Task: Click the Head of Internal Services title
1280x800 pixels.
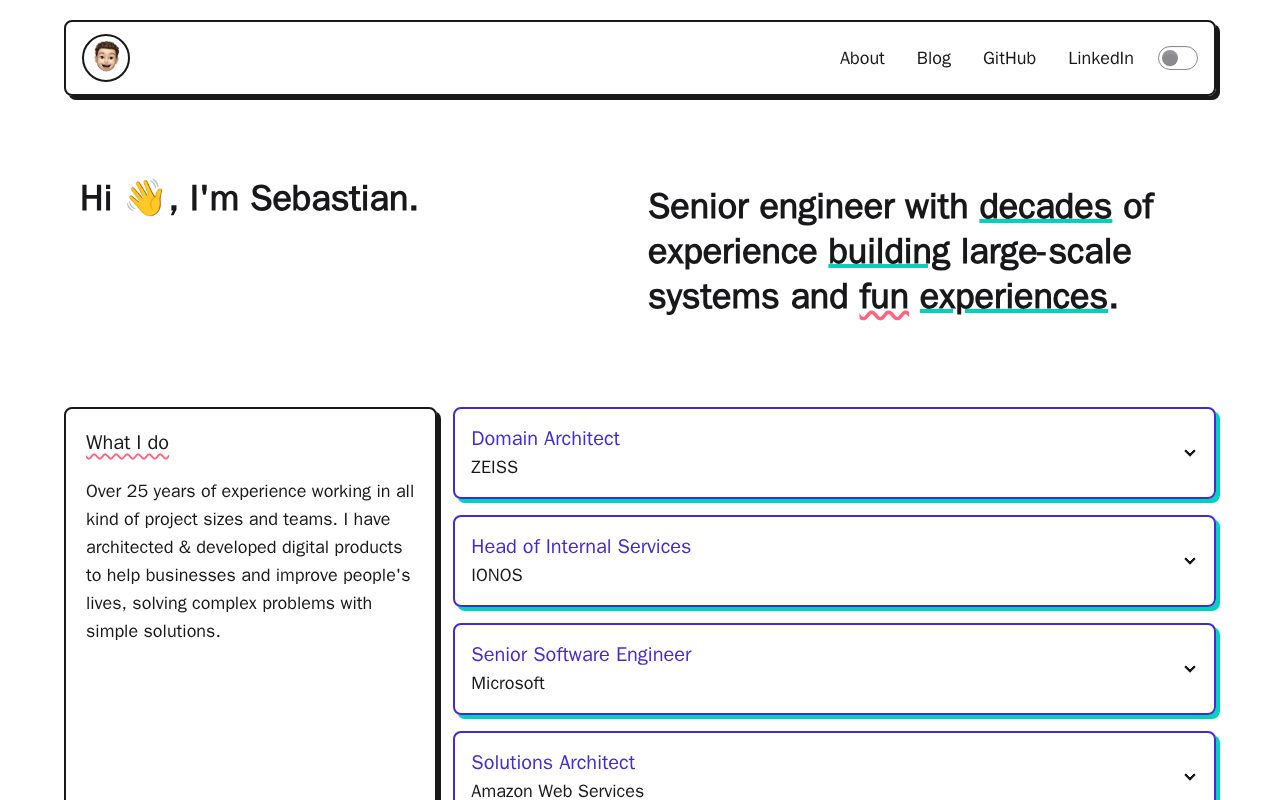Action: [581, 546]
